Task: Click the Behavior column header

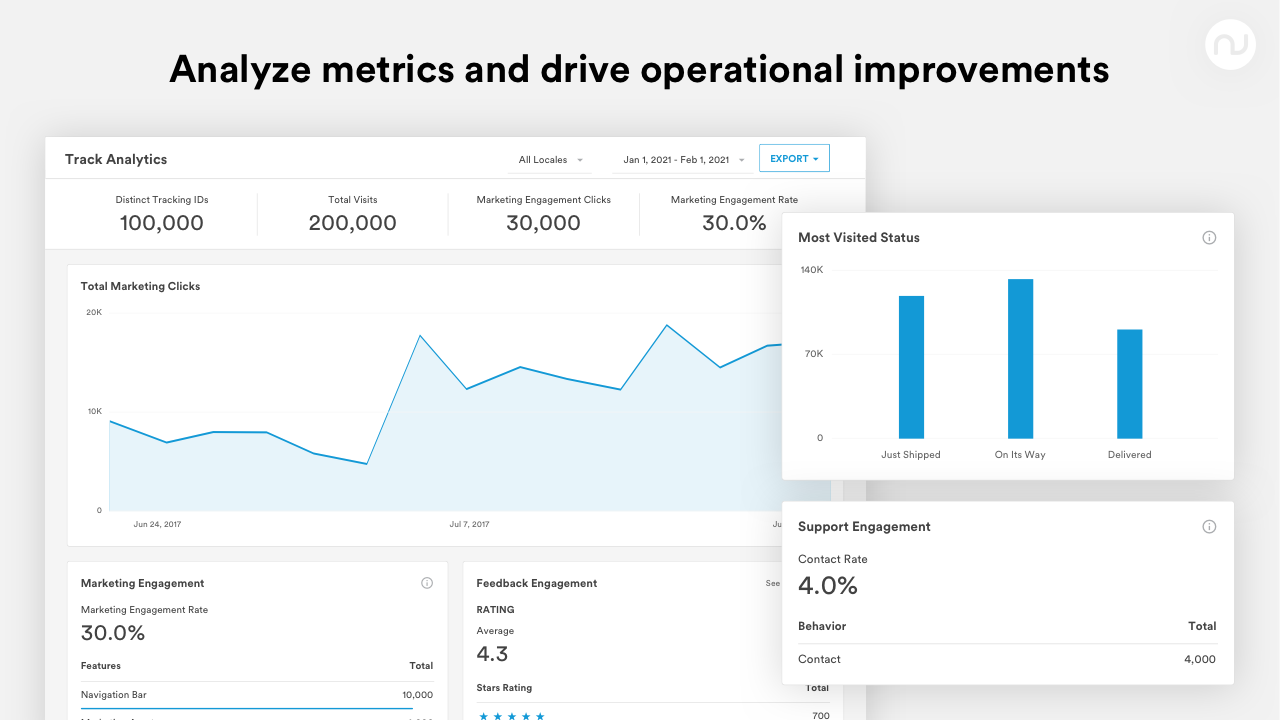Action: click(x=822, y=626)
